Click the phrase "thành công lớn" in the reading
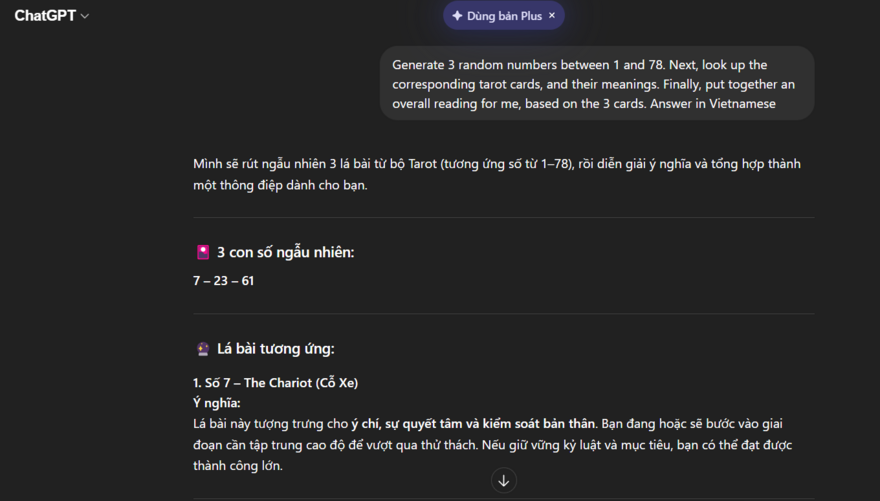This screenshot has height=501, width=880. (238, 465)
